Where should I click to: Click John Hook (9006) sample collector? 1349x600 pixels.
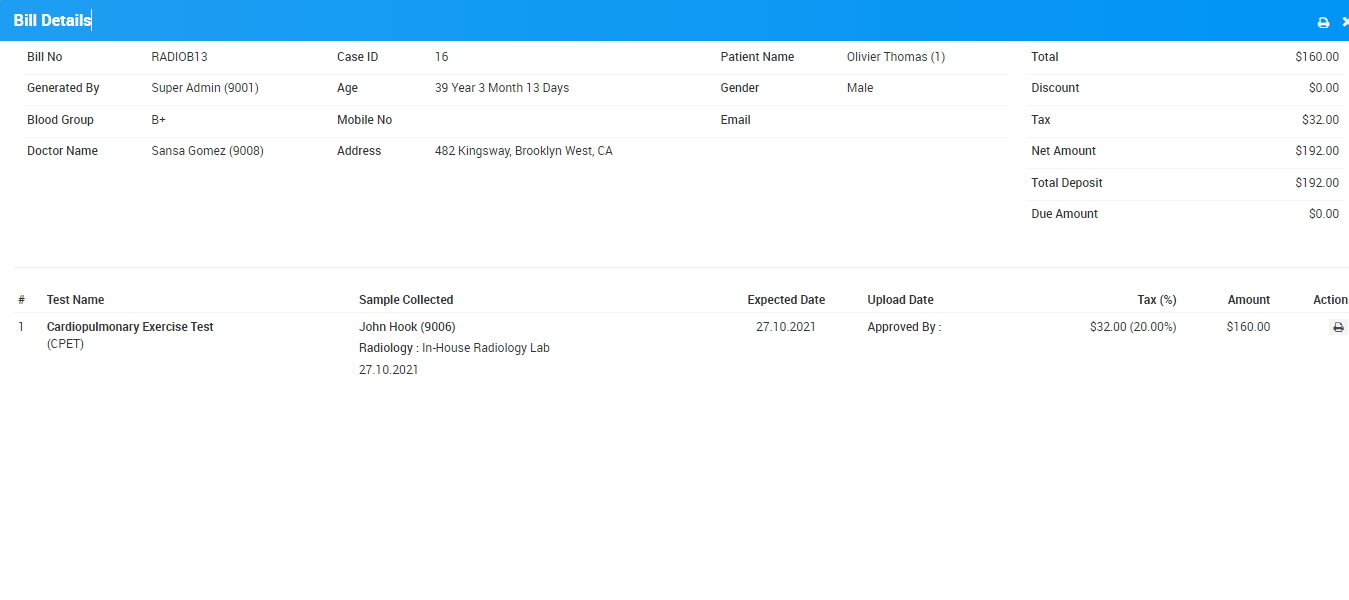point(407,327)
